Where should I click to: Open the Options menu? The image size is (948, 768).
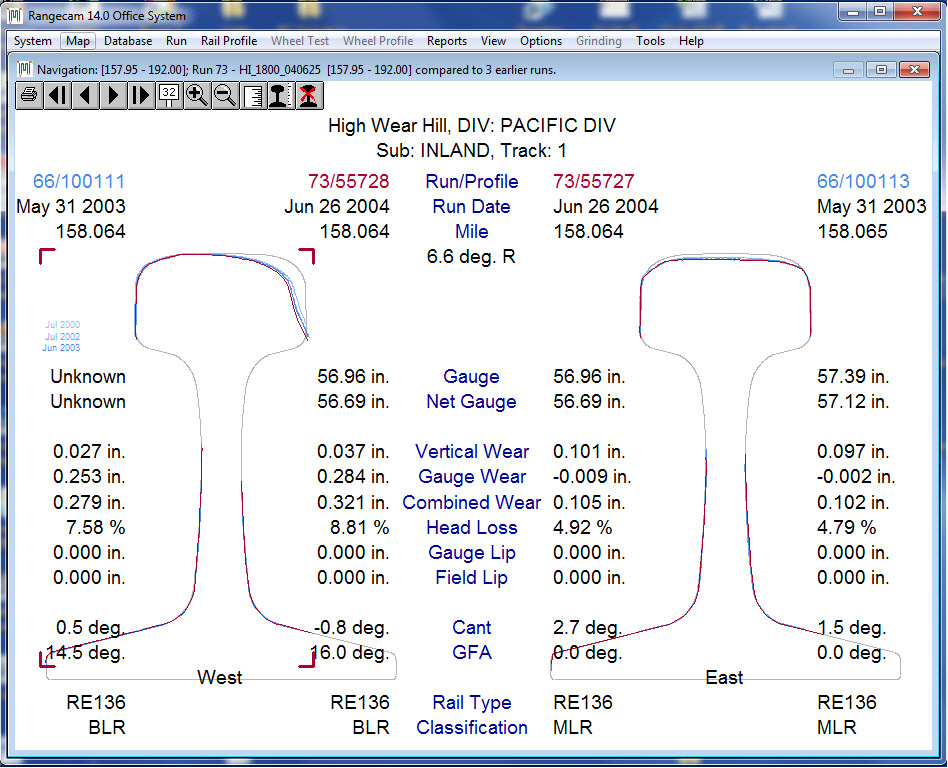coord(540,41)
